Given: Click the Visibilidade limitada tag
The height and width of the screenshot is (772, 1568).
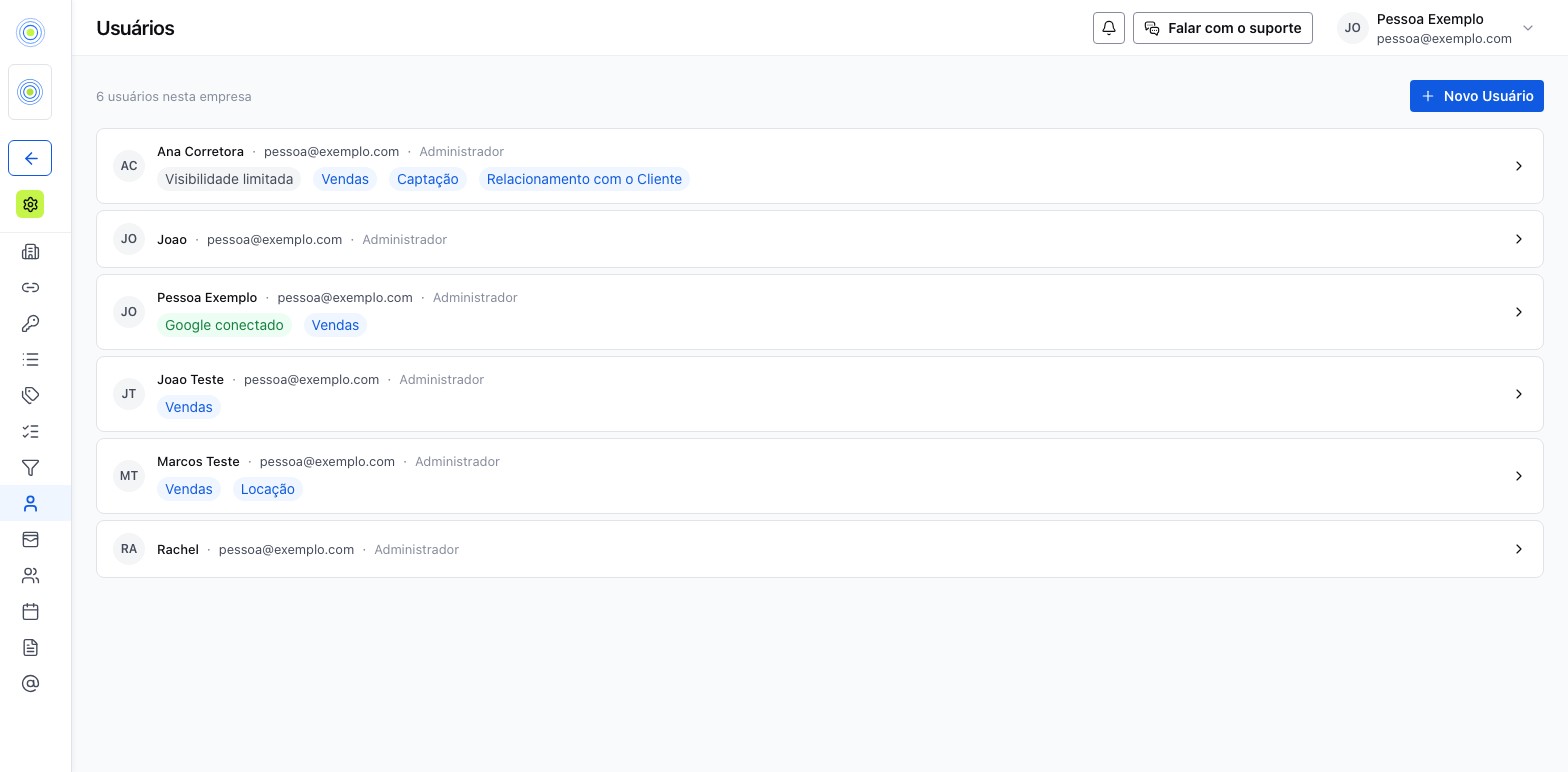Looking at the screenshot, I should point(229,179).
